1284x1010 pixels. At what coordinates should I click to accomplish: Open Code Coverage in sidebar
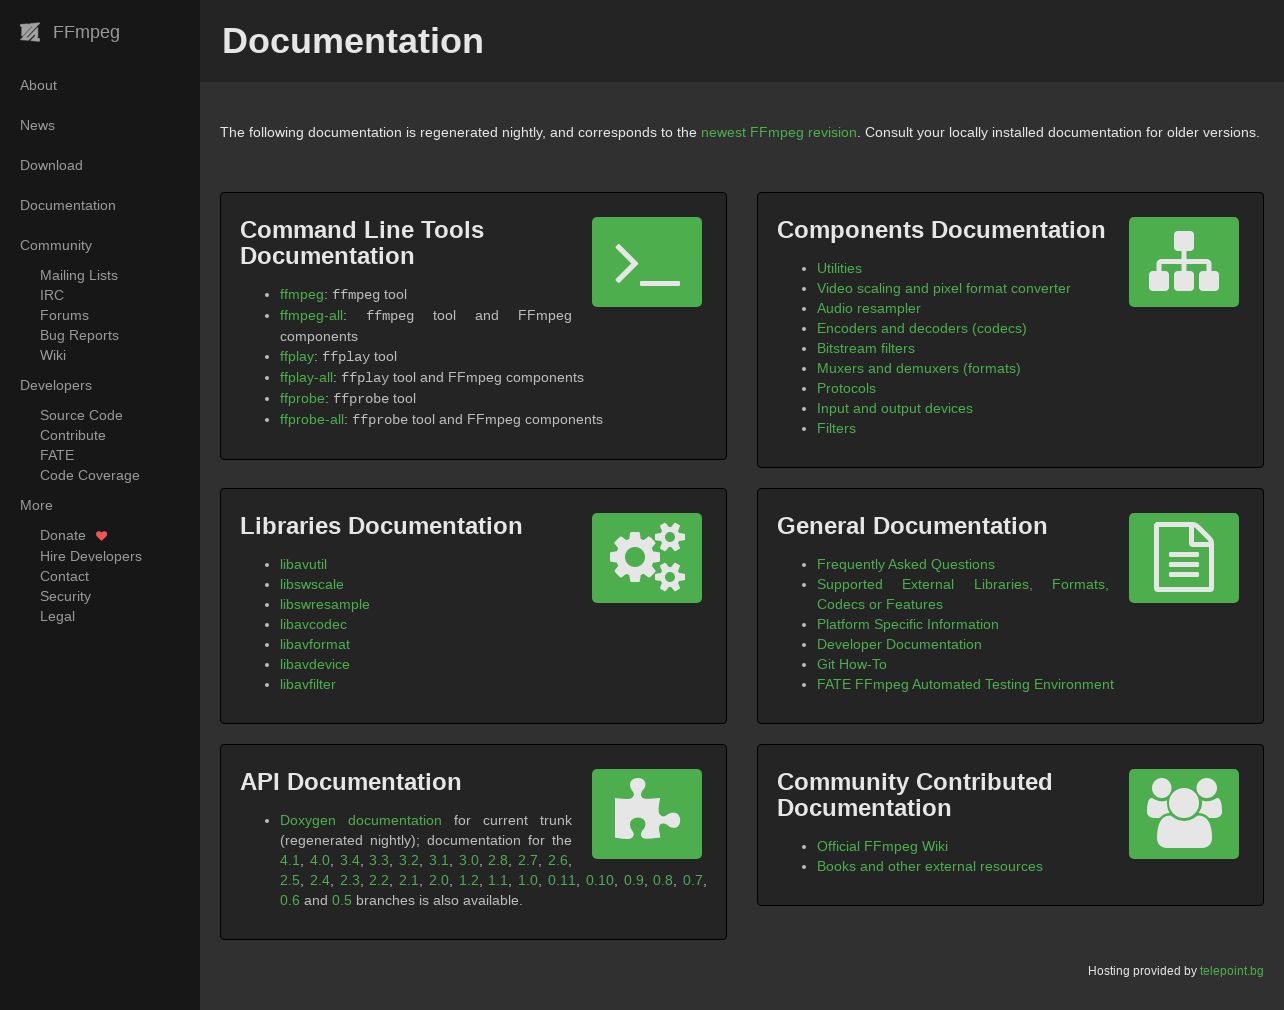(x=90, y=475)
